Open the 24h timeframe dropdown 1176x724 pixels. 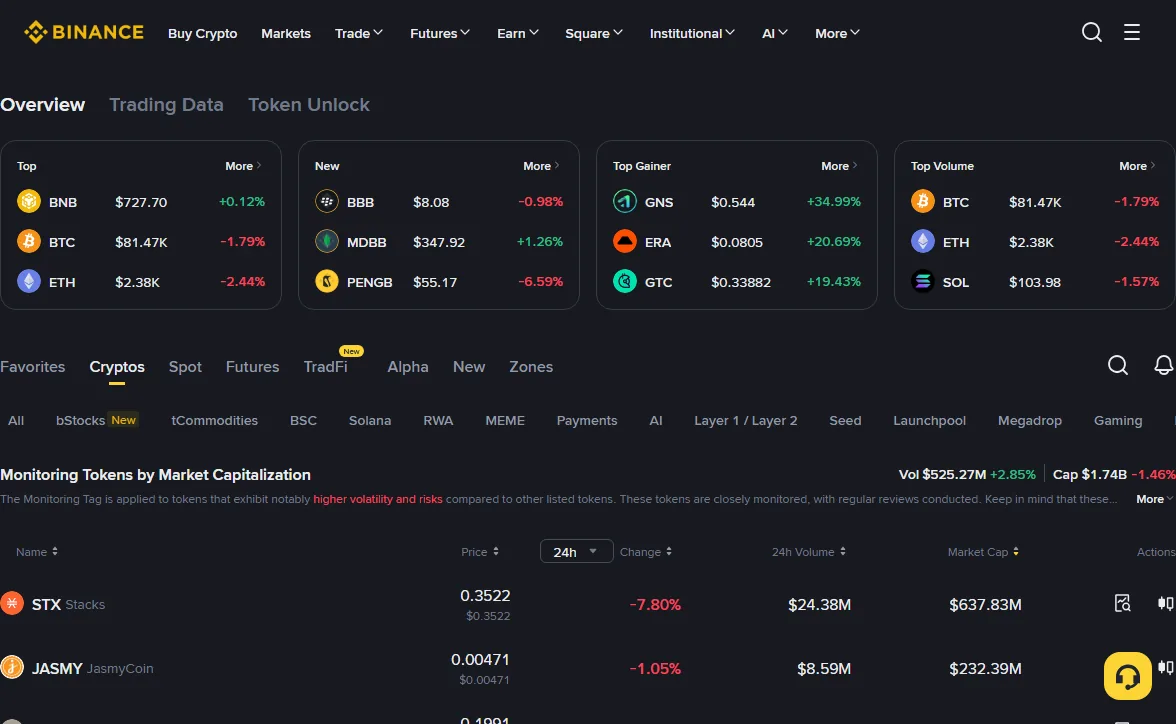pyautogui.click(x=576, y=551)
